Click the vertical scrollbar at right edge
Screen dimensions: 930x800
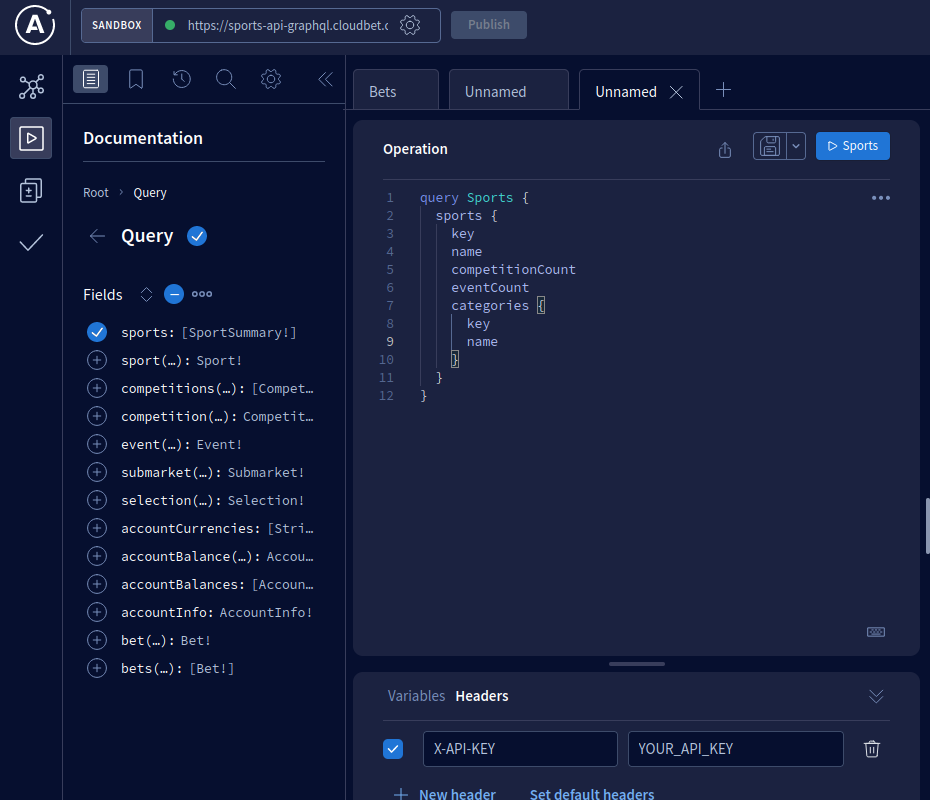click(927, 526)
